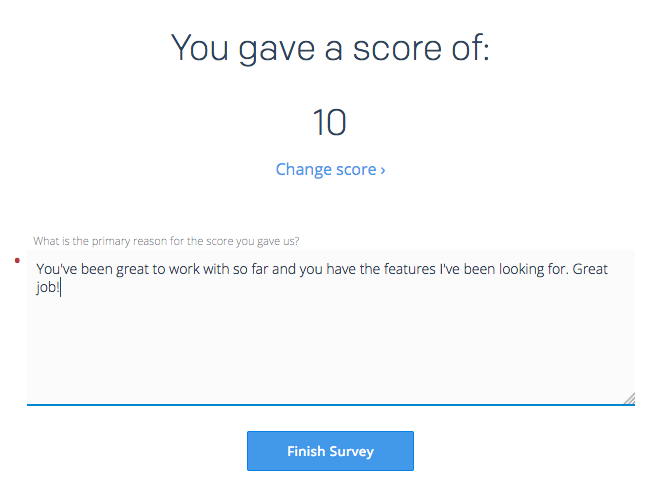658x498 pixels.
Task: Click the word "Survey" on the blue button
Action: [x=350, y=451]
